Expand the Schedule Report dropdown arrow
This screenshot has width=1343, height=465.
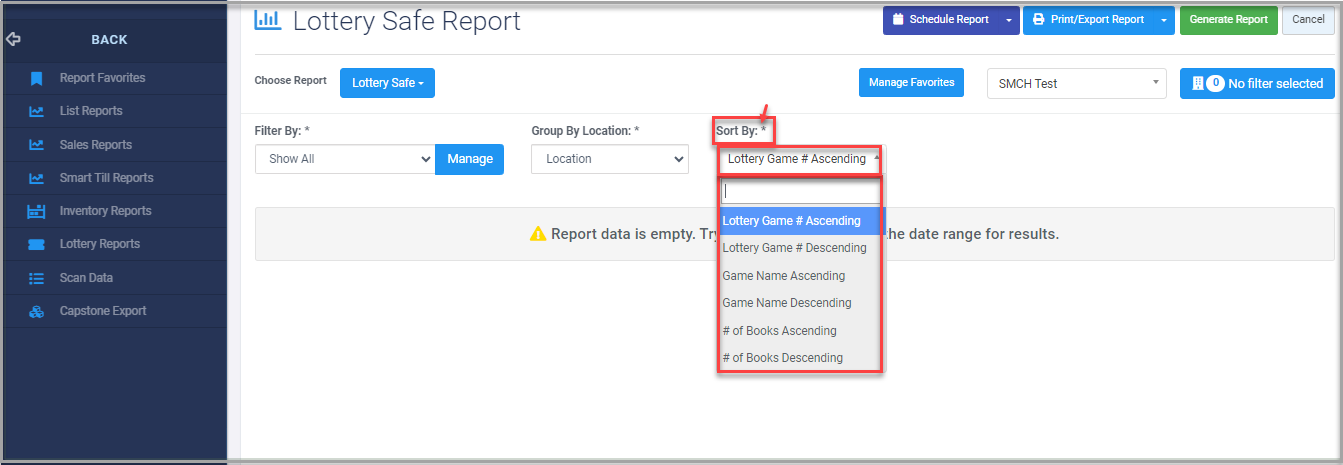[x=1009, y=19]
